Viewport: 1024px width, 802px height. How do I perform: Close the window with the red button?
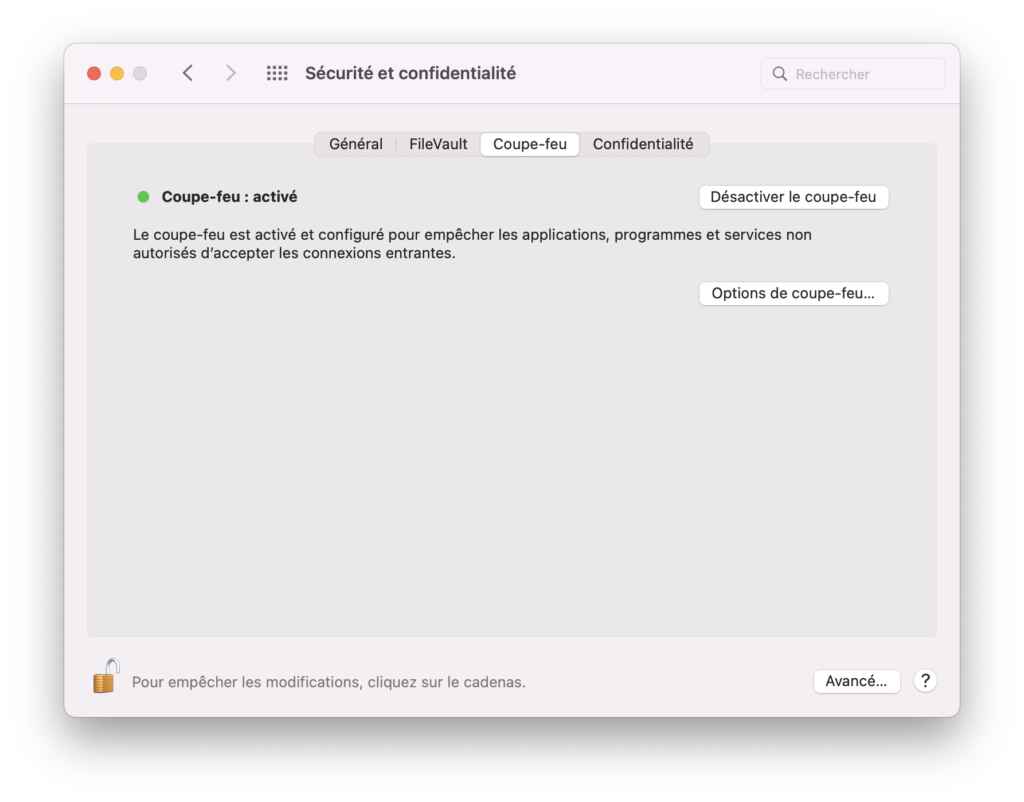pyautogui.click(x=94, y=73)
